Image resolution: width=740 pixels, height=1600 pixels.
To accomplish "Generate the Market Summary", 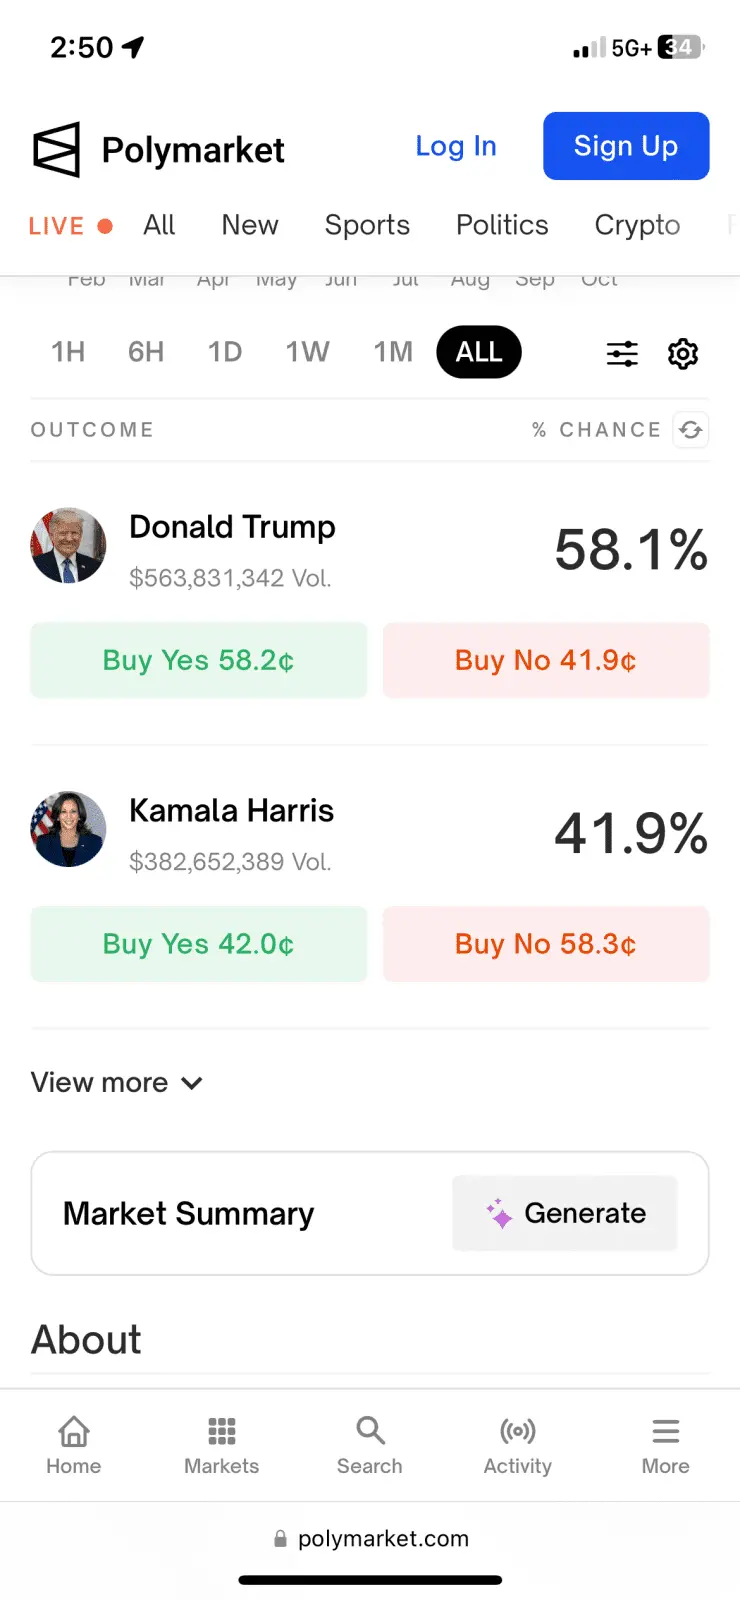I will 565,1213.
